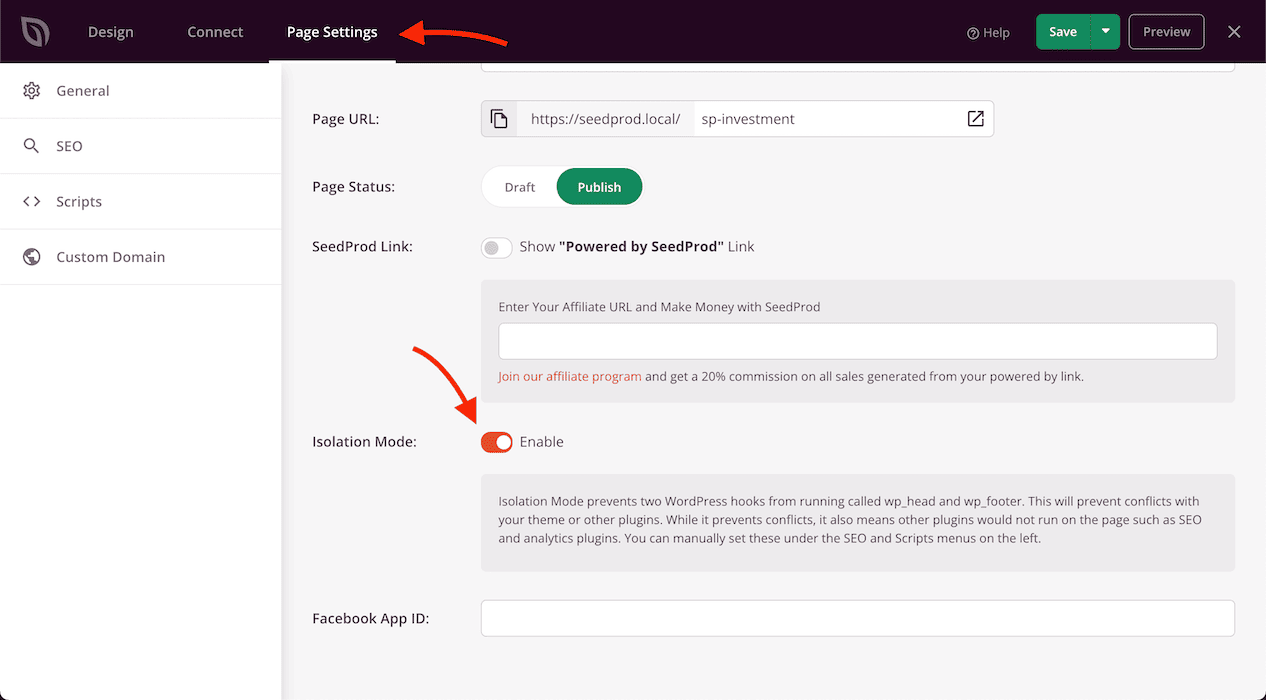1266x700 pixels.
Task: Click the SeedProd leaf logo
Action: tap(35, 32)
